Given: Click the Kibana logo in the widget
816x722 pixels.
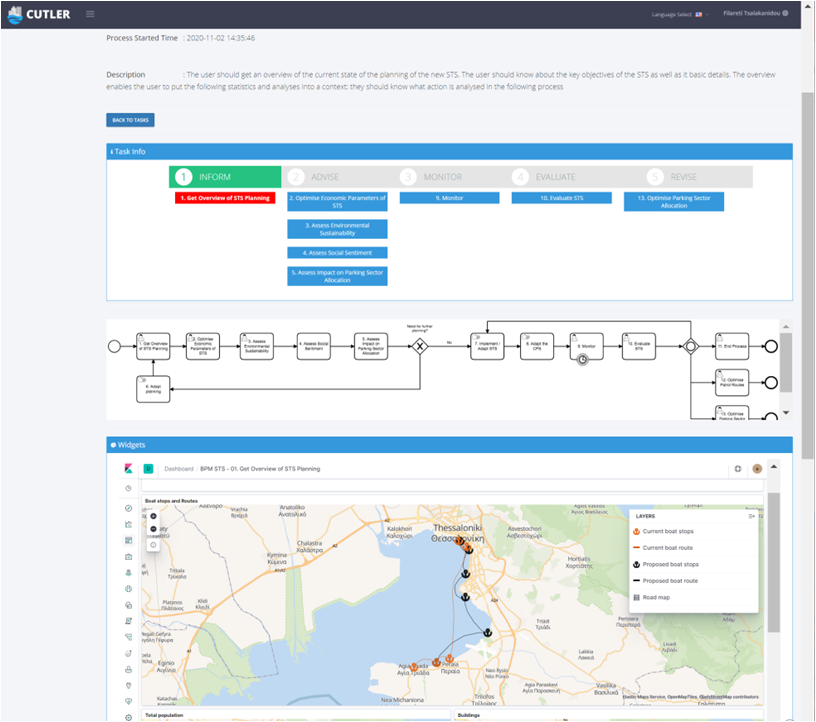Looking at the screenshot, I should 128,468.
